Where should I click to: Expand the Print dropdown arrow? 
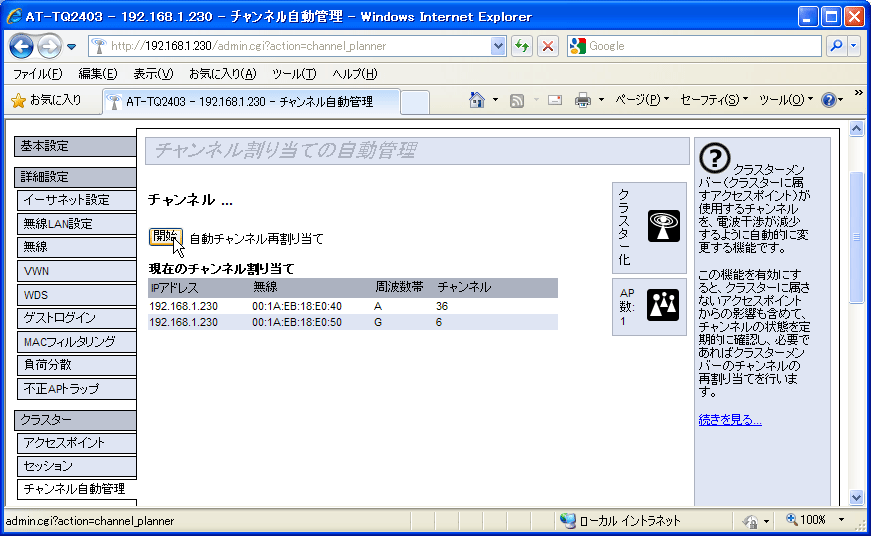pos(601,100)
